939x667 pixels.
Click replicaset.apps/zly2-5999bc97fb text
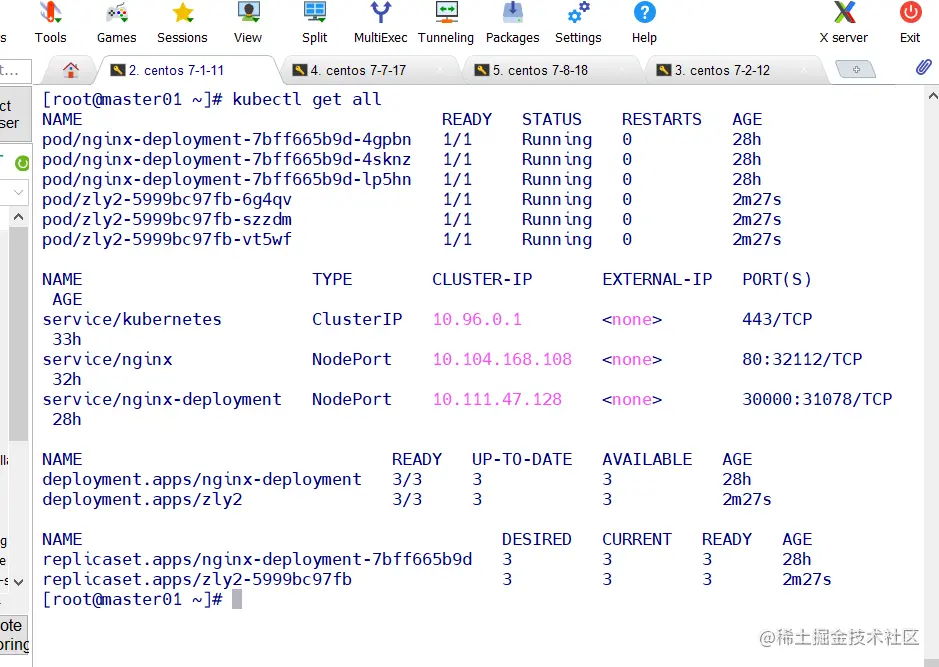197,579
